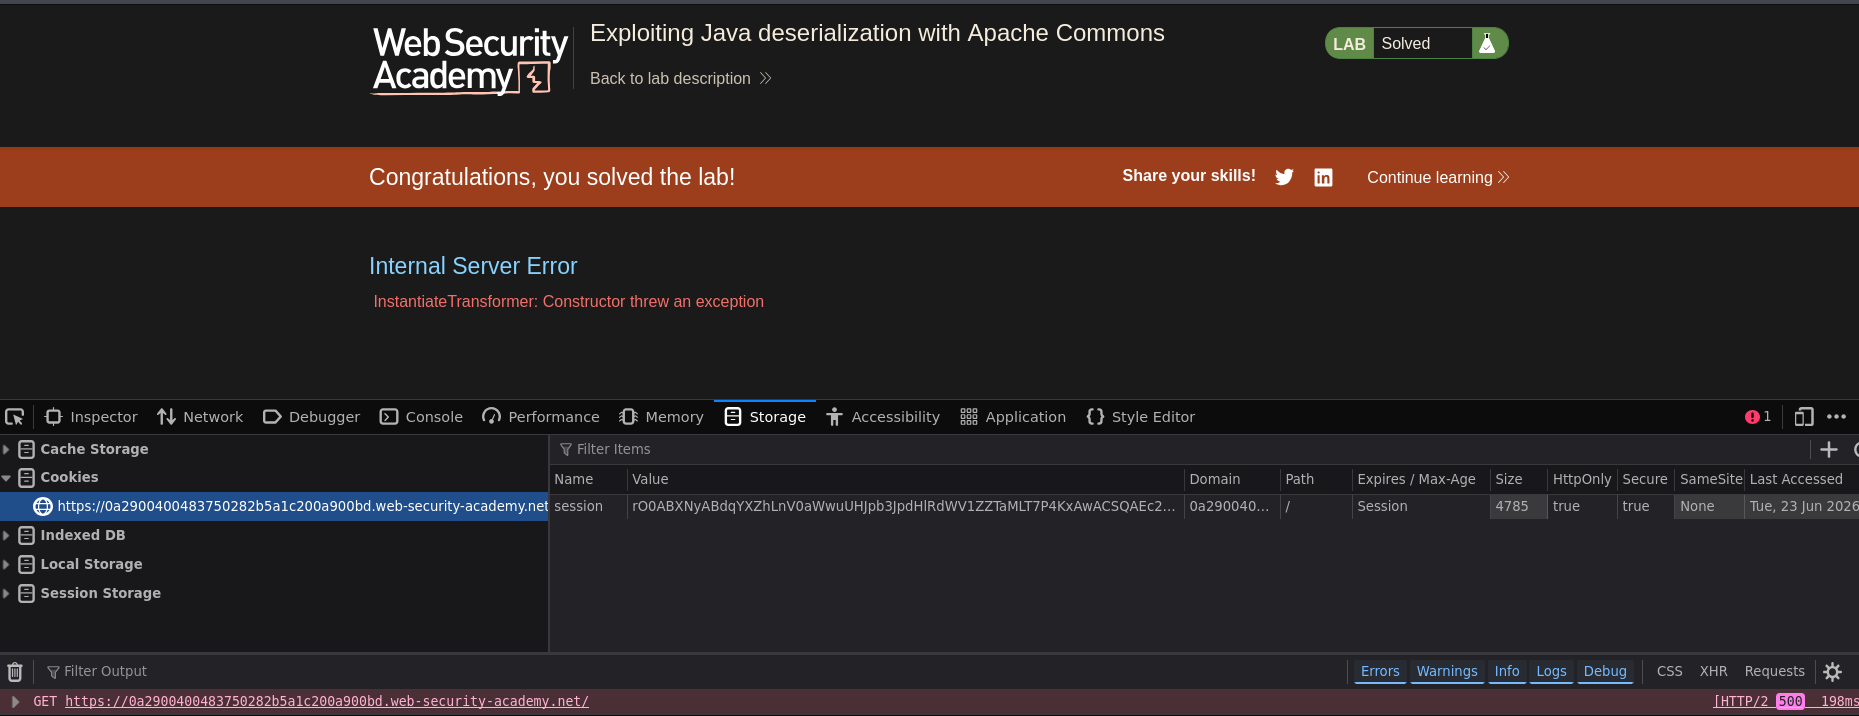Toggle the Logs console filter

tap(1551, 672)
